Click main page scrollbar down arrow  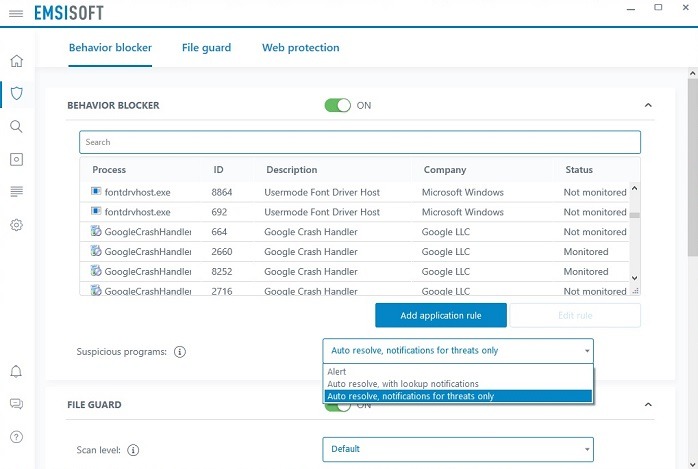click(692, 465)
